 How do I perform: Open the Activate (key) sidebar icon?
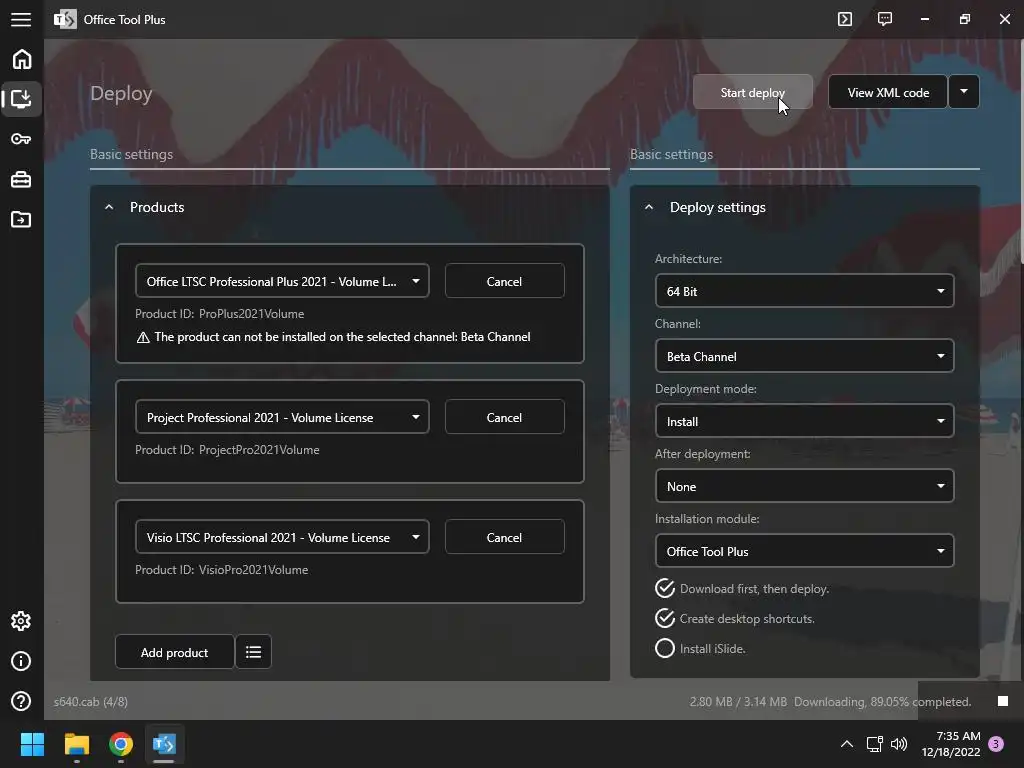[x=21, y=139]
